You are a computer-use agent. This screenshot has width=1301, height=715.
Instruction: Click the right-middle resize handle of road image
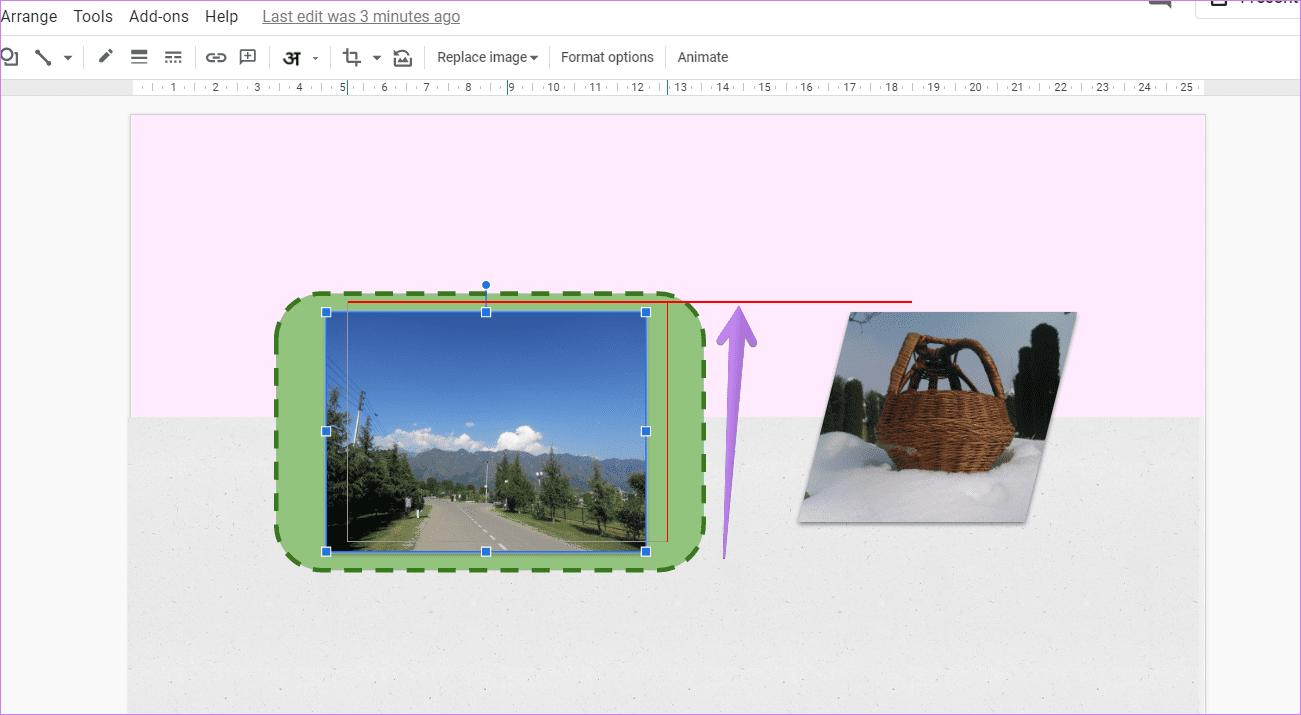pos(646,431)
